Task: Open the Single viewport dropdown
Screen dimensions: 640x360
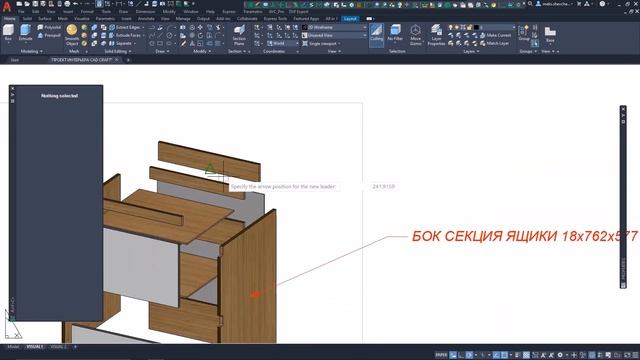Action: click(x=322, y=43)
